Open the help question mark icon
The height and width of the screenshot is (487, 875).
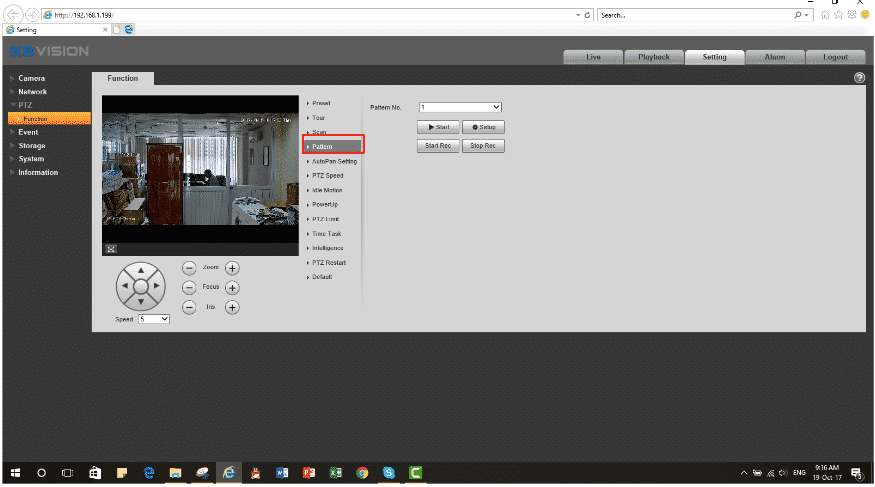click(859, 78)
